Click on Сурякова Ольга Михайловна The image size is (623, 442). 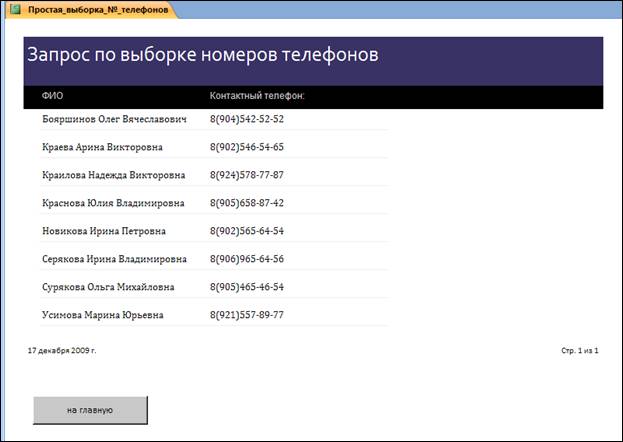click(108, 287)
